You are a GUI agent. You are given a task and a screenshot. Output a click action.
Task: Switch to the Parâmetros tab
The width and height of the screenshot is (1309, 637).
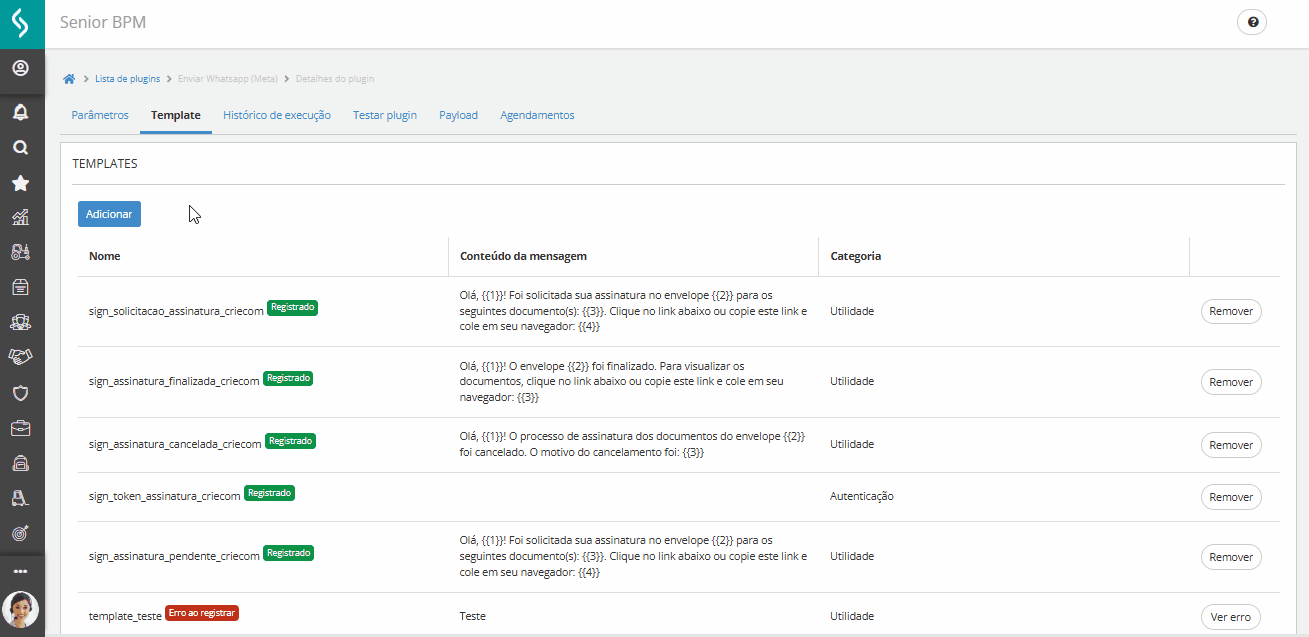[x=100, y=115]
